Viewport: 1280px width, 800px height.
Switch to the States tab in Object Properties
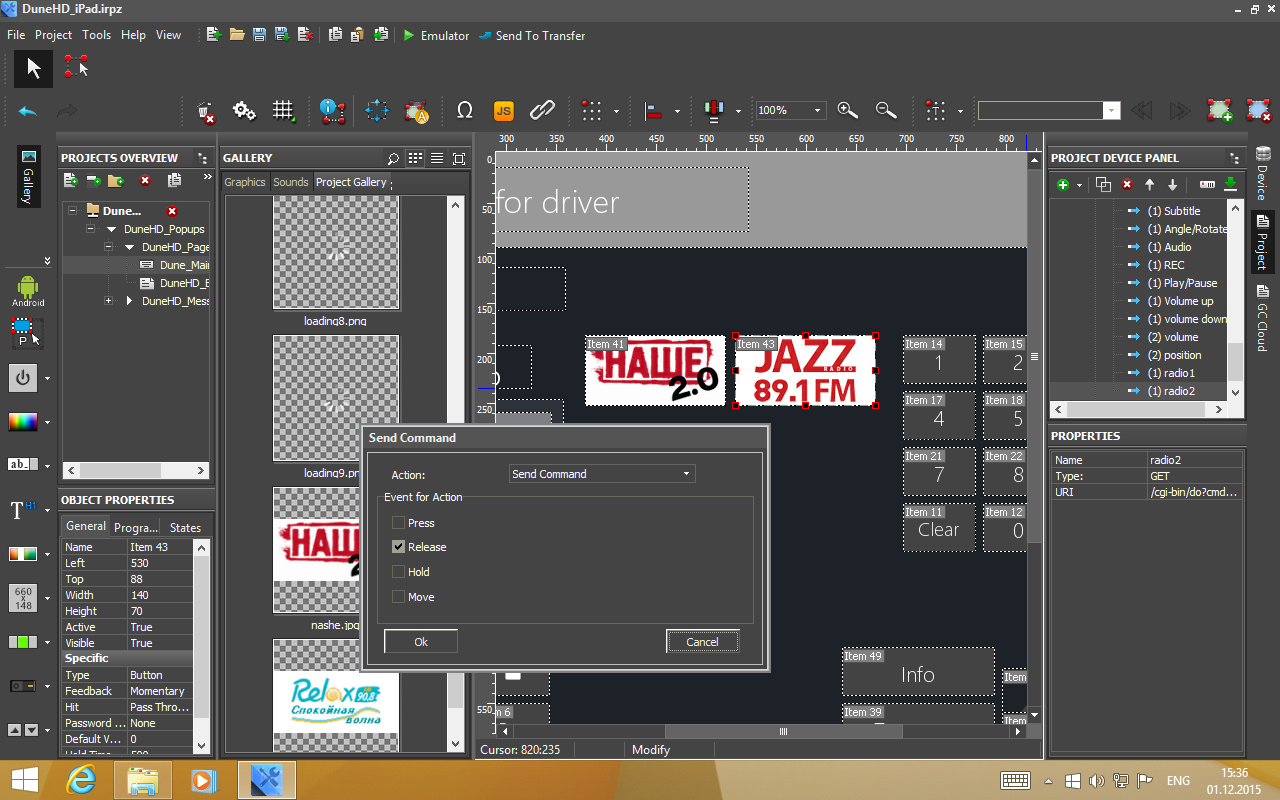pos(185,527)
